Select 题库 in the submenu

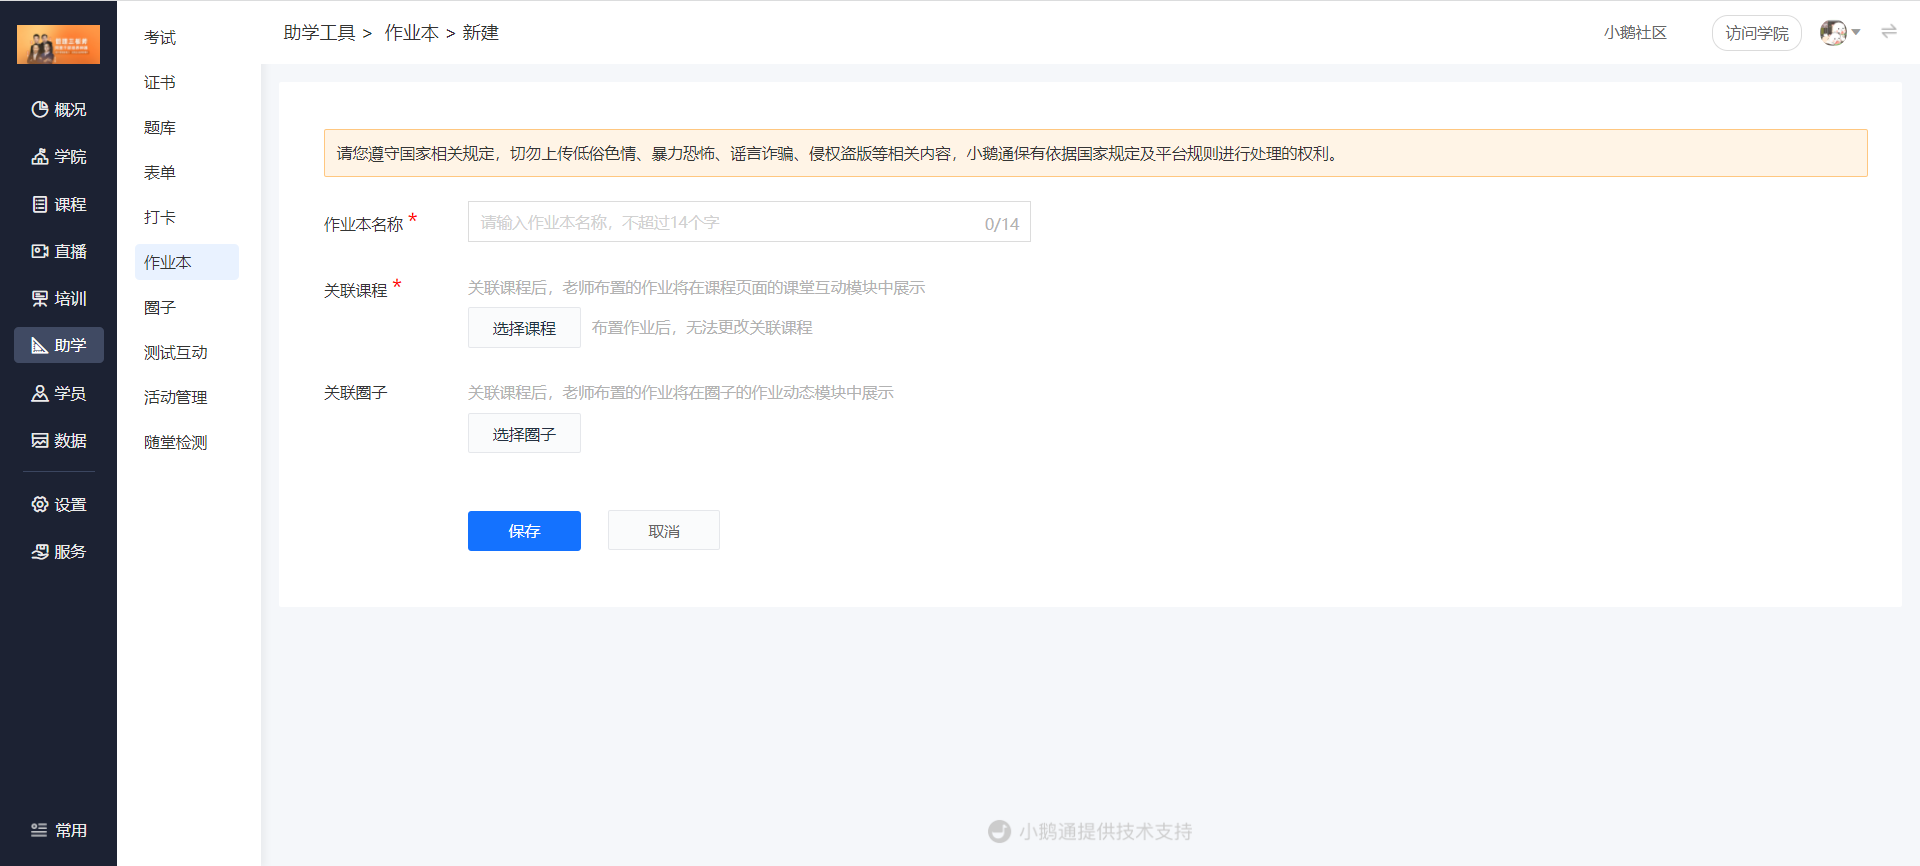[x=160, y=127]
